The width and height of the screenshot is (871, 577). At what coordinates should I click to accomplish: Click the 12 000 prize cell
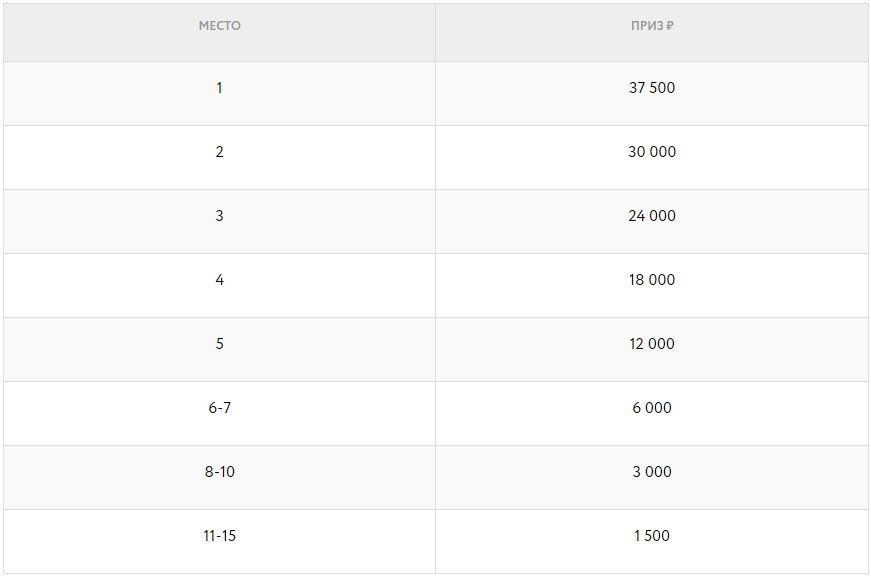tap(652, 344)
